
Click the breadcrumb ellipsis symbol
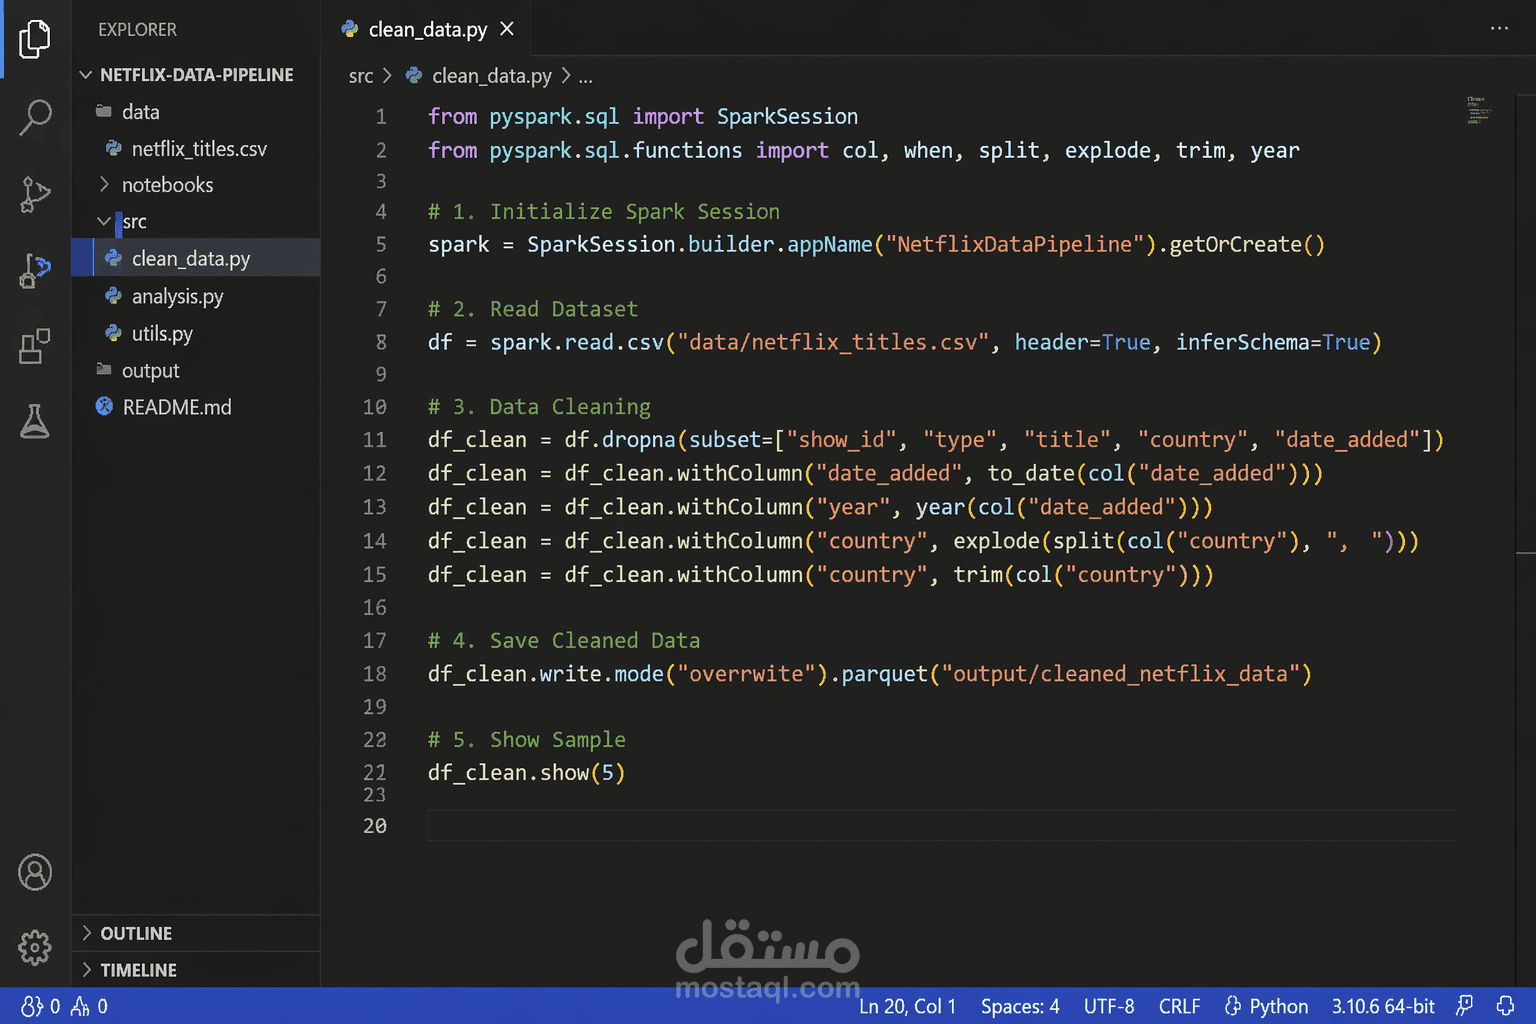[586, 76]
